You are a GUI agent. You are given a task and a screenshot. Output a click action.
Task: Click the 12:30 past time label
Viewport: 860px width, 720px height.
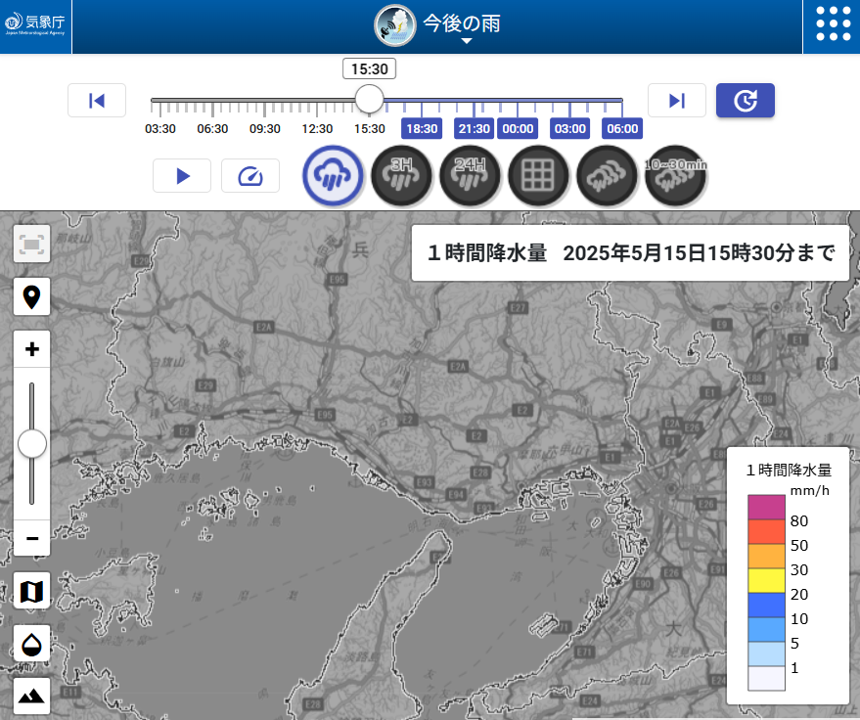317,129
